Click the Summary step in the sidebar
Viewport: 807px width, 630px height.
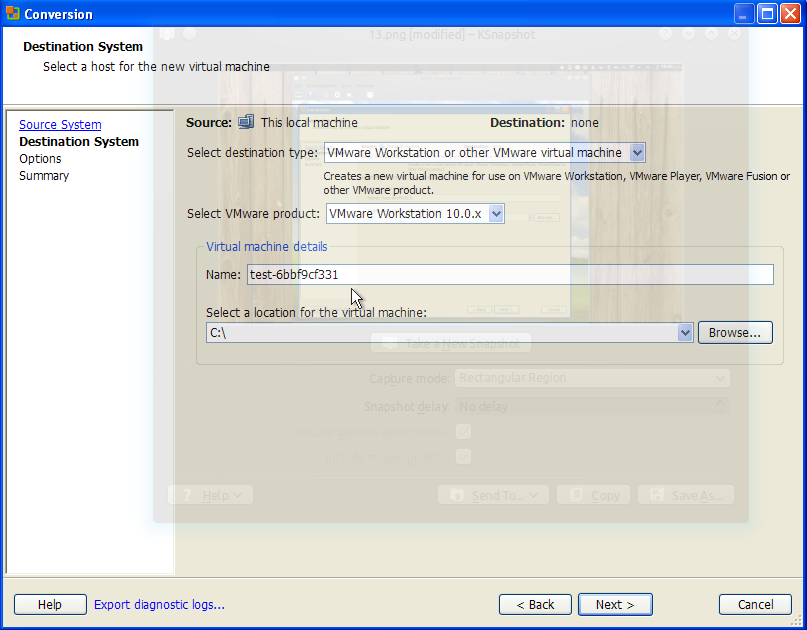click(44, 176)
